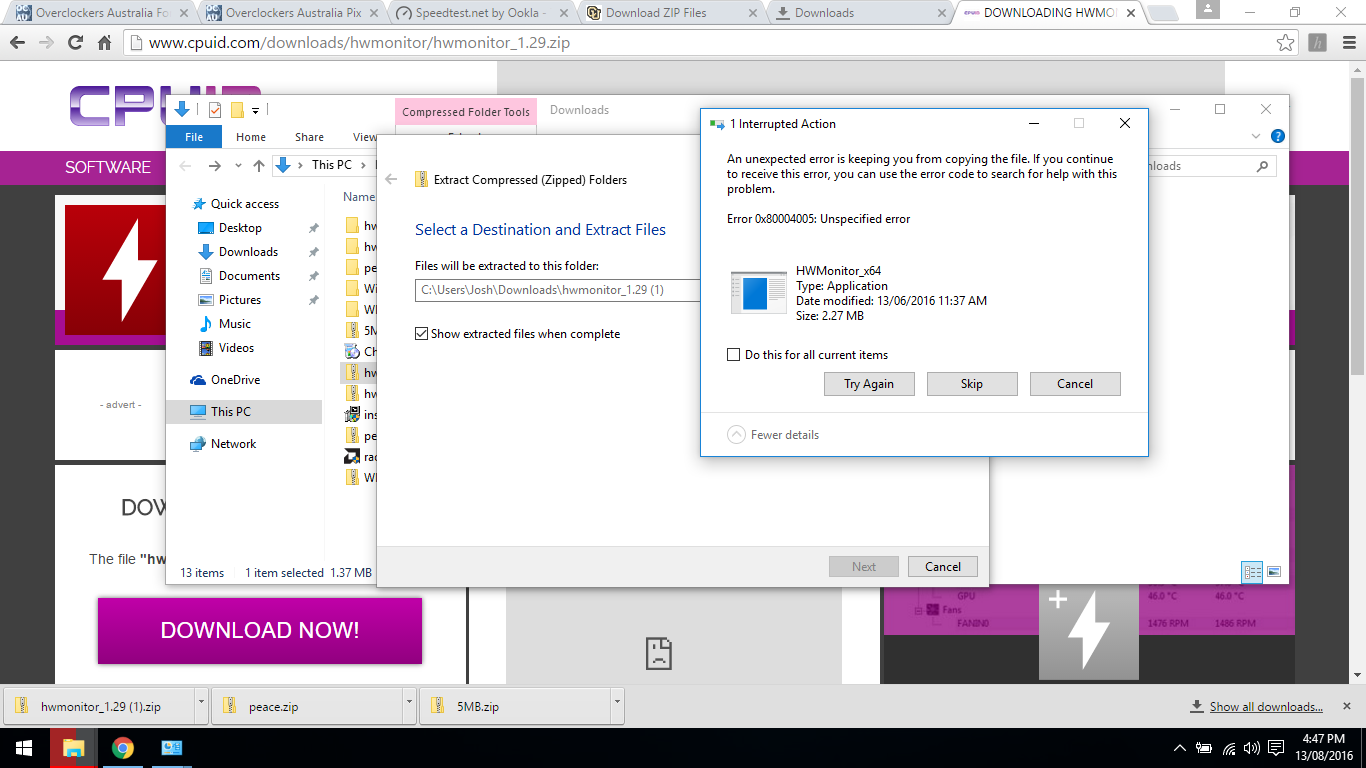Open the Share ribbon tab
1366x768 pixels.
(x=309, y=137)
